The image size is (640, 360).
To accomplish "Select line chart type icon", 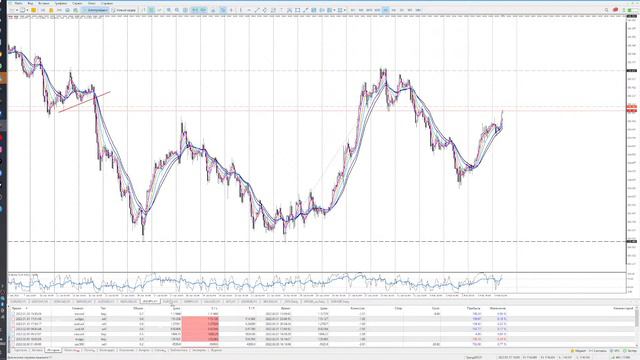I will [x=159, y=10].
